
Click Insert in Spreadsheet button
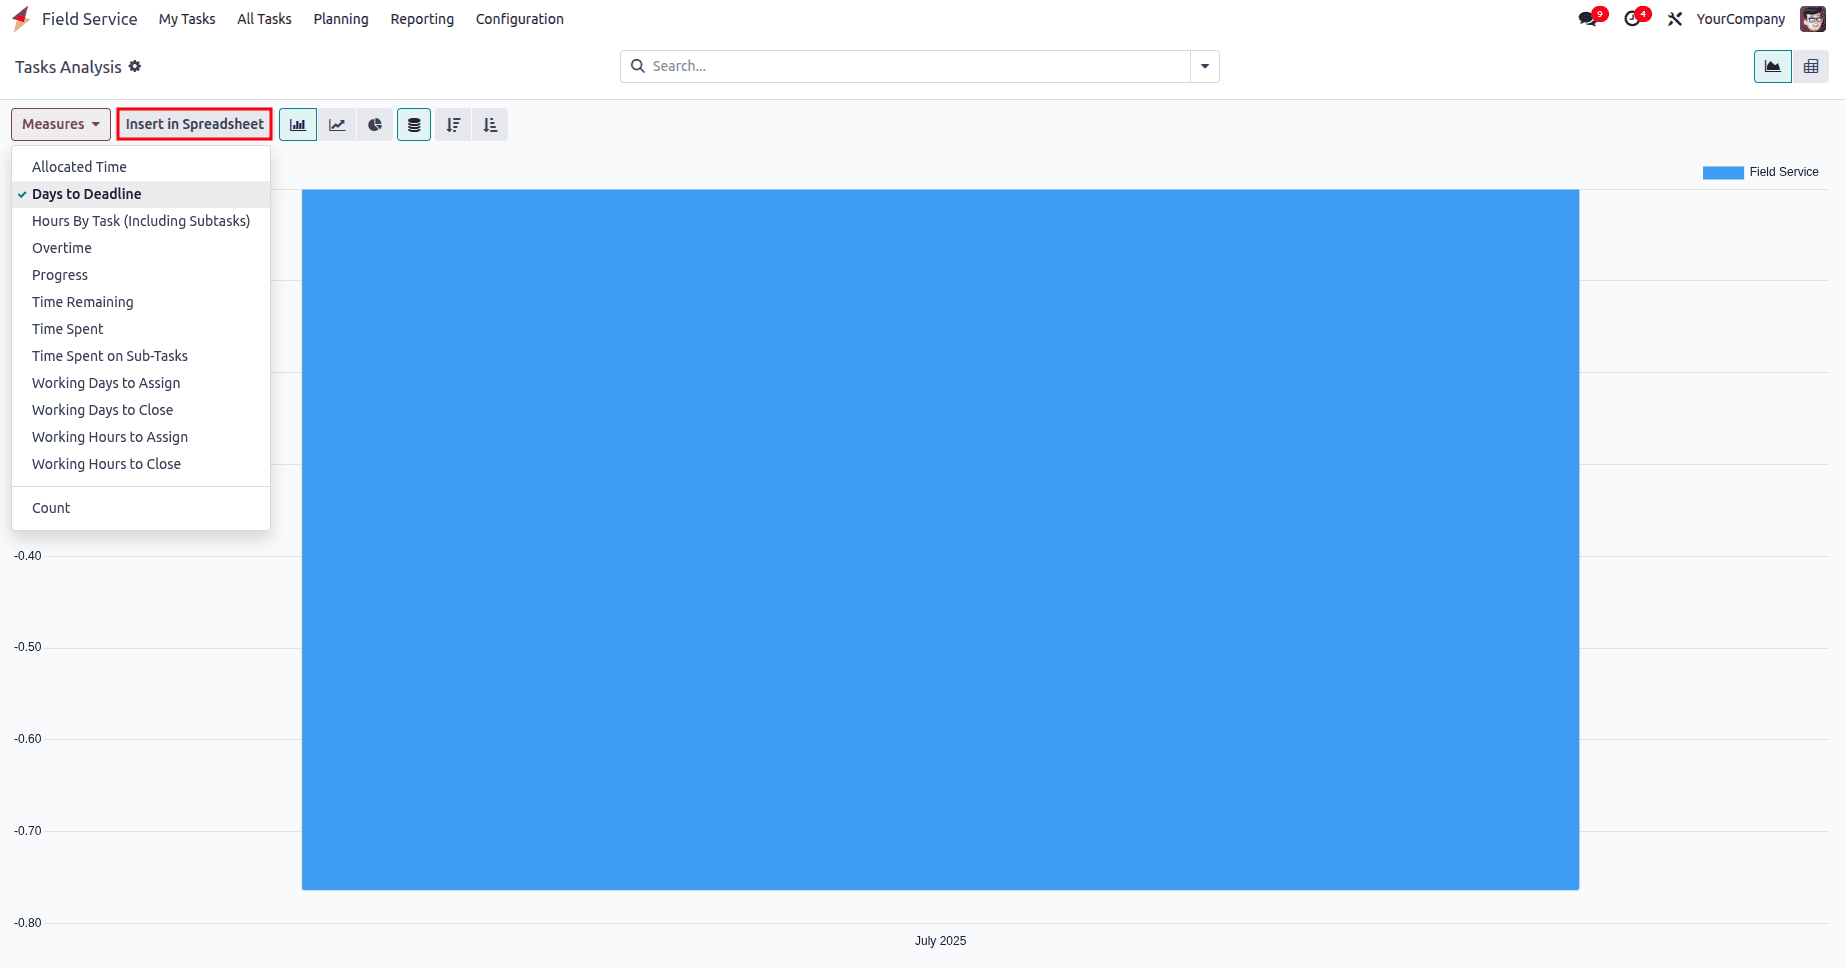pyautogui.click(x=195, y=124)
